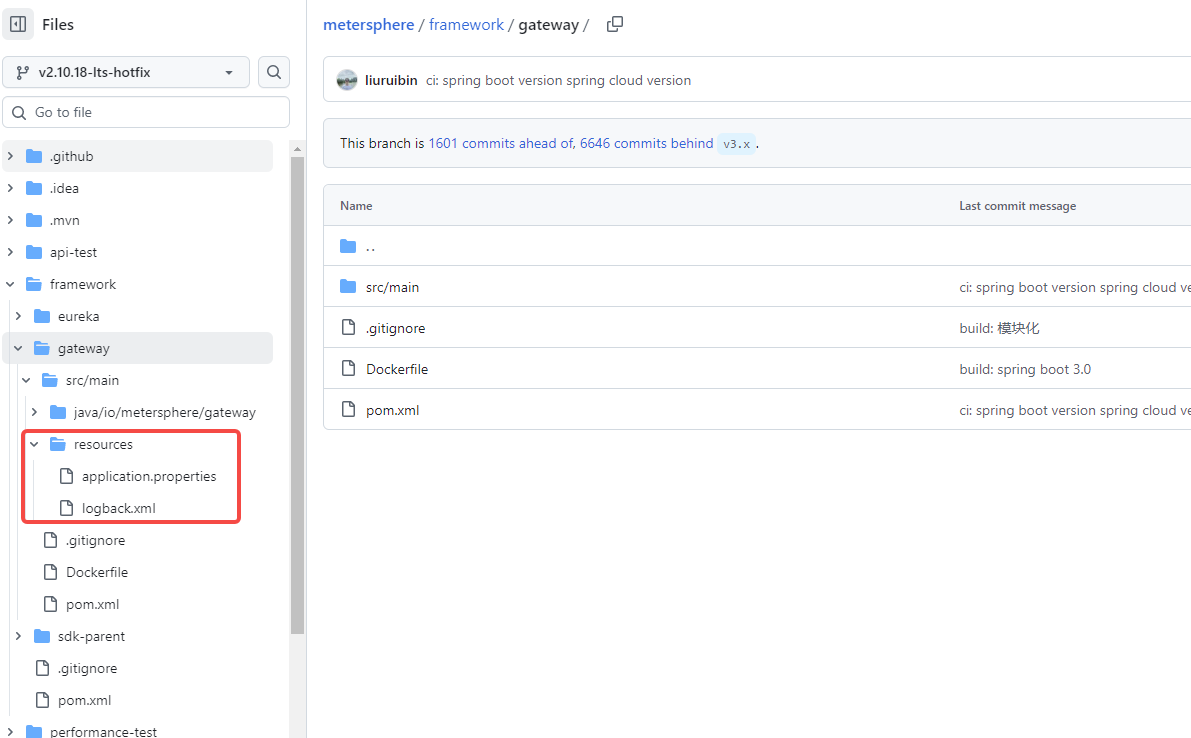Open java/io/metersphere/gateway in file tree
Image resolution: width=1191 pixels, height=738 pixels.
(164, 412)
